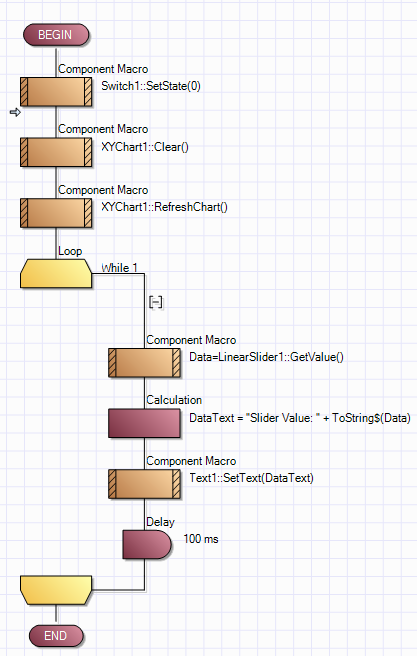This screenshot has height=656, width=417.
Task: Select the loop end block above END
Action: [x=56, y=590]
